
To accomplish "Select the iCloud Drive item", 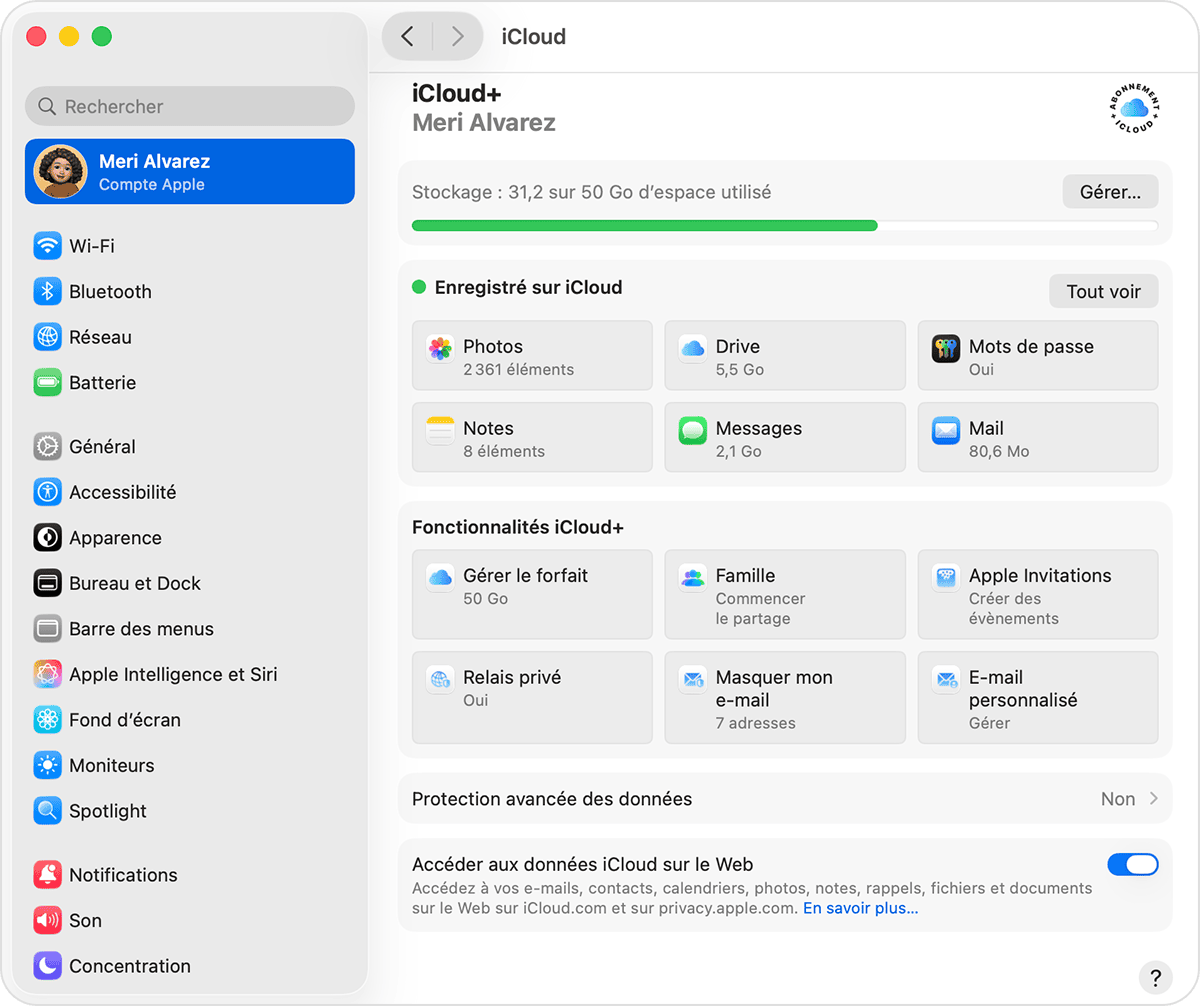I will pos(784,355).
